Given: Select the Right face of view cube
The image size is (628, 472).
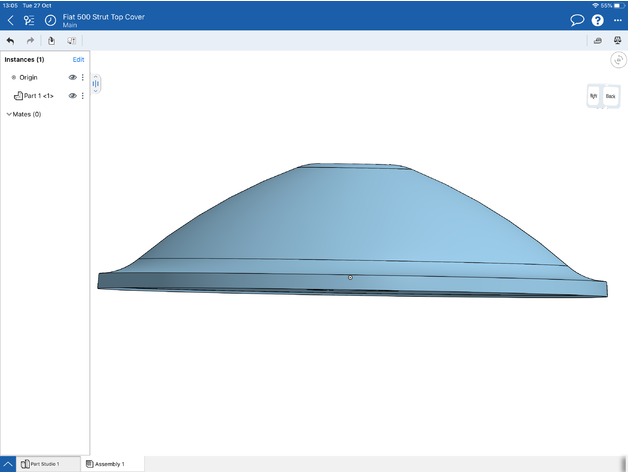Looking at the screenshot, I should pyautogui.click(x=594, y=96).
